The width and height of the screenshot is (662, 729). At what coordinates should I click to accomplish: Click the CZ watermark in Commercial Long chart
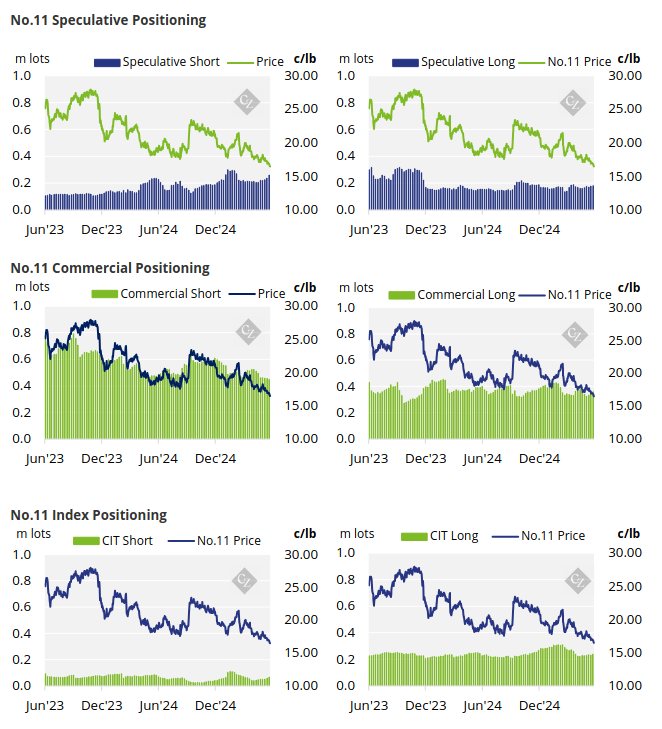click(x=575, y=334)
